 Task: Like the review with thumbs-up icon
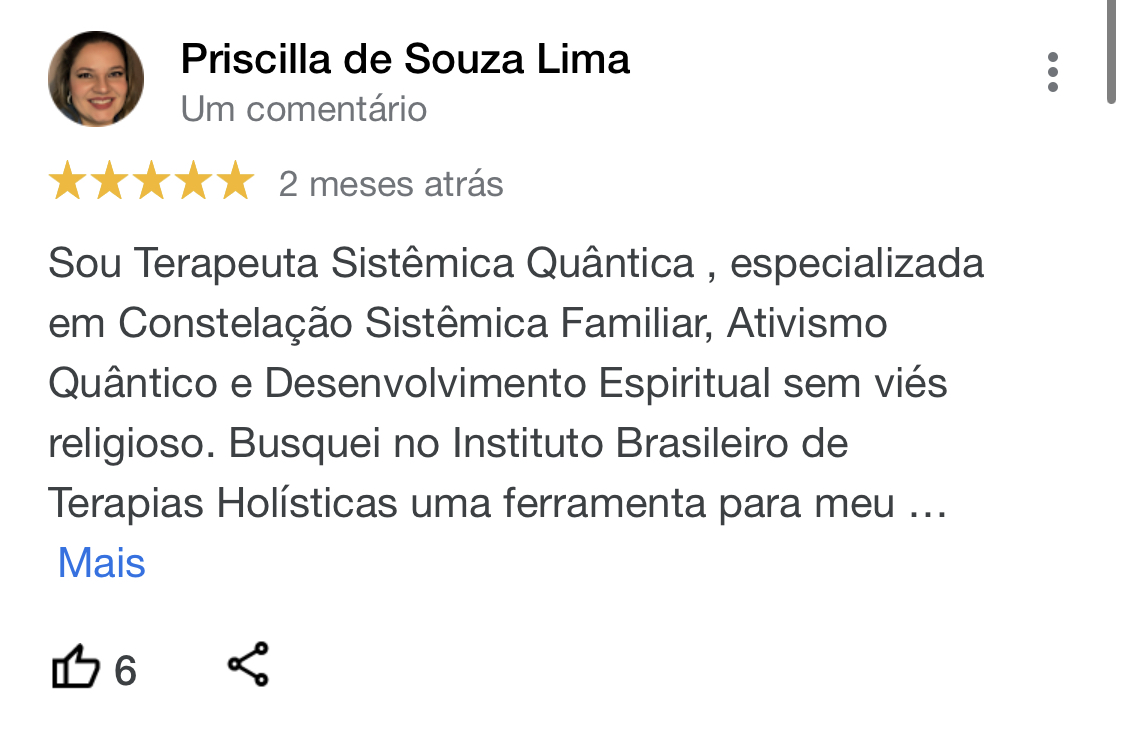pos(76,668)
